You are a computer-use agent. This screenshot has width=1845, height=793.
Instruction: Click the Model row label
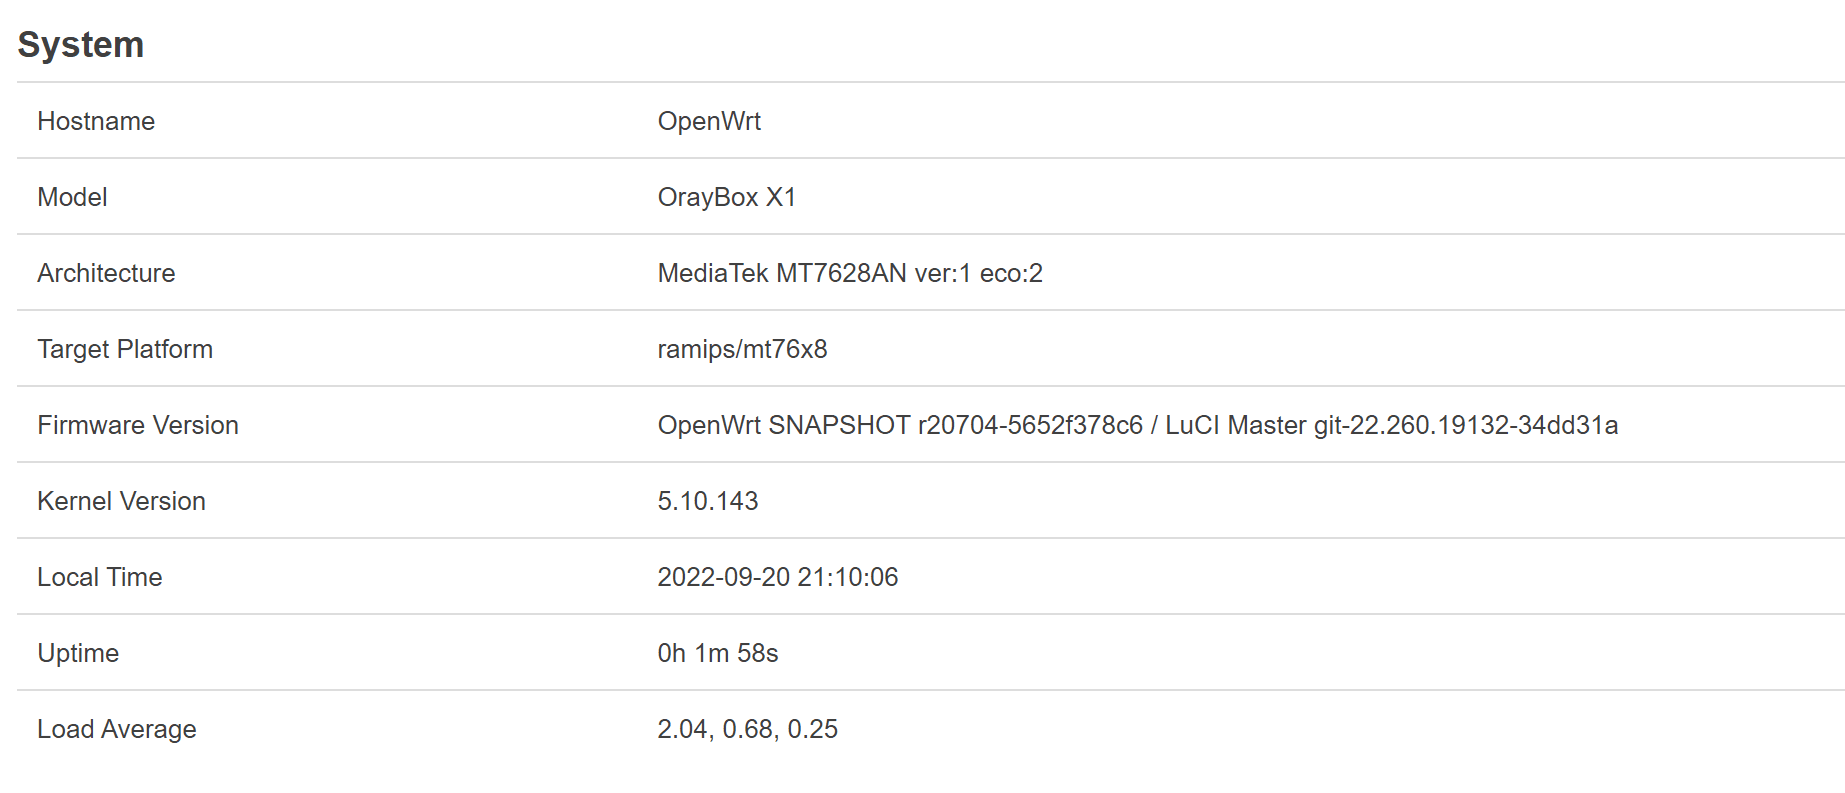tap(72, 197)
